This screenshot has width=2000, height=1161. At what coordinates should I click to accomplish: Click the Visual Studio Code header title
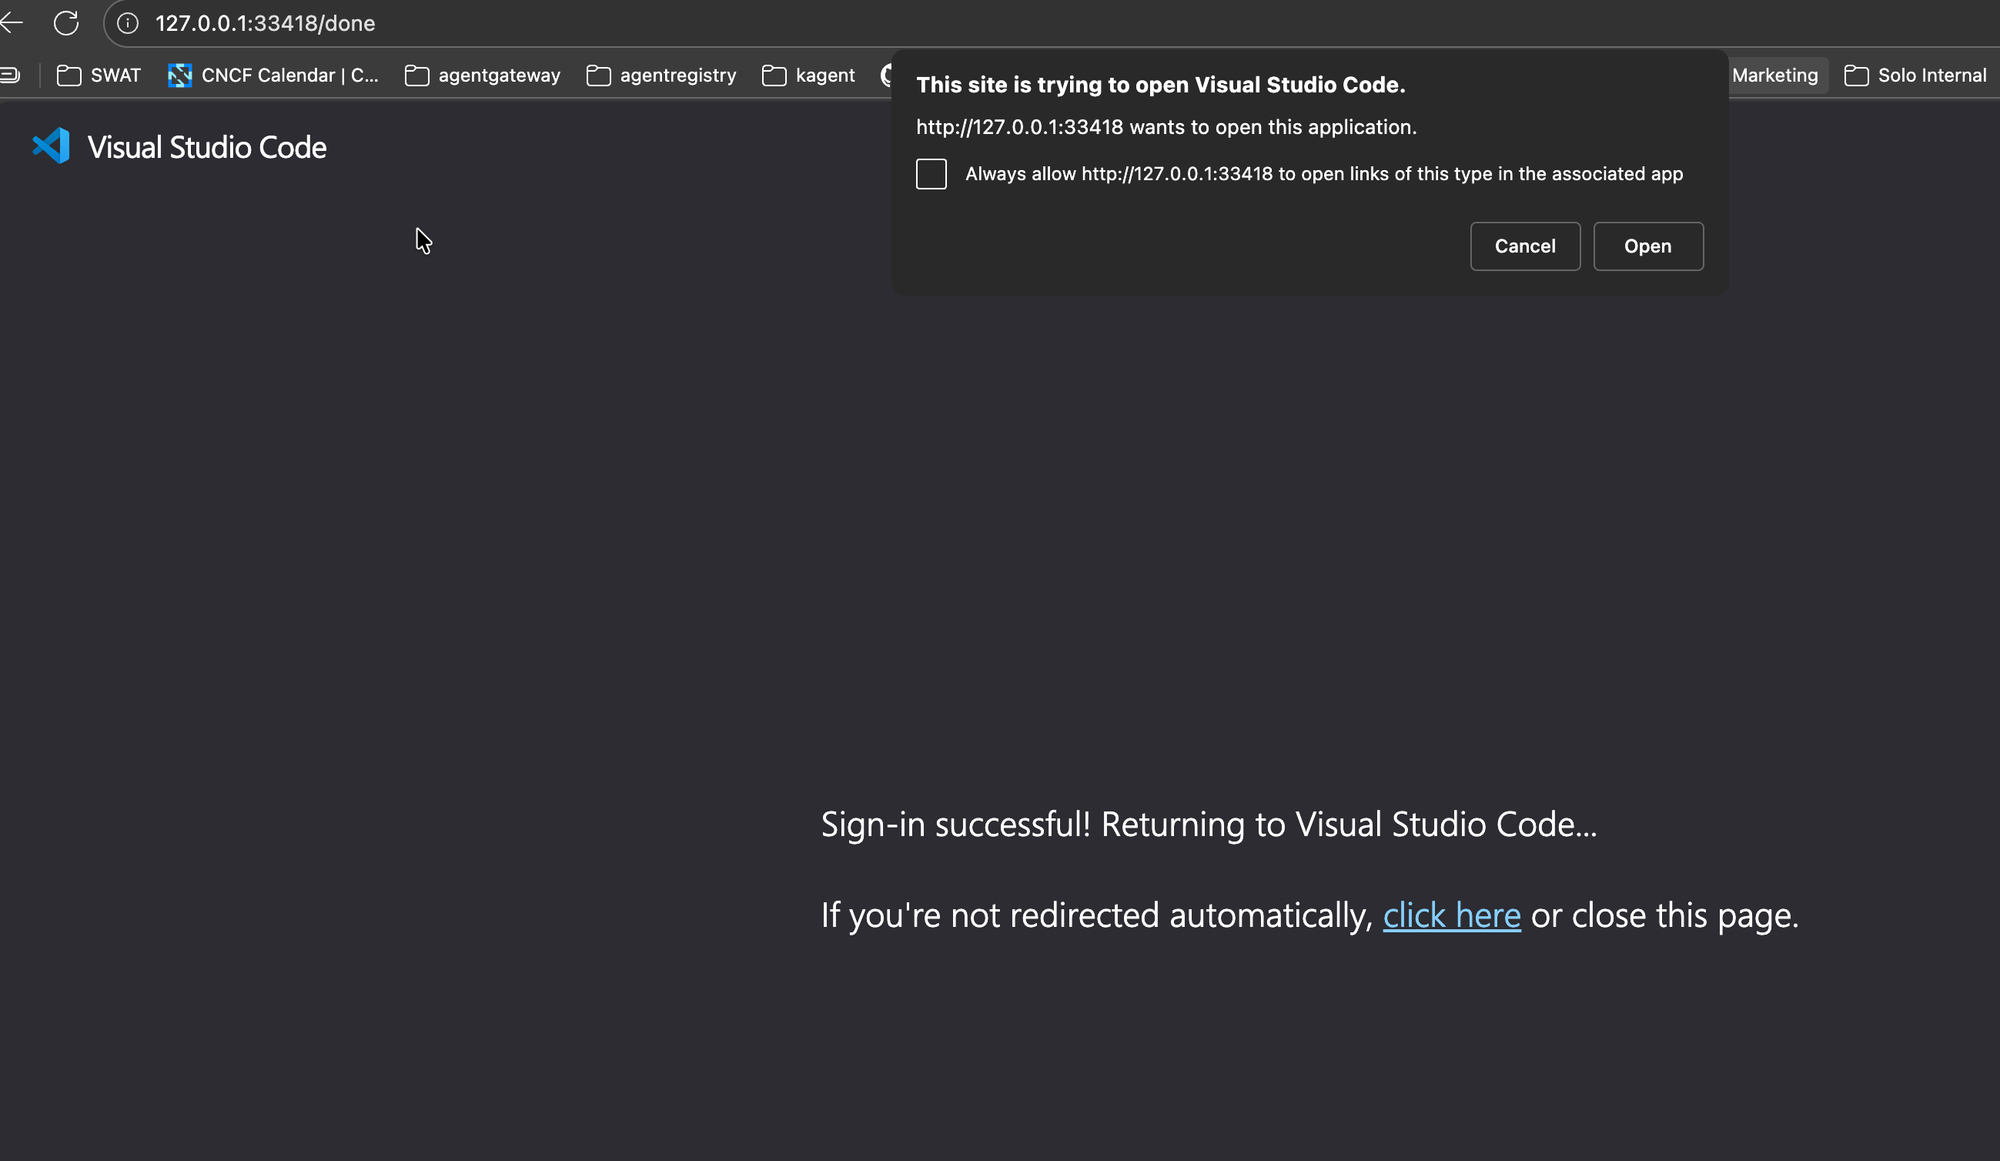tap(207, 148)
